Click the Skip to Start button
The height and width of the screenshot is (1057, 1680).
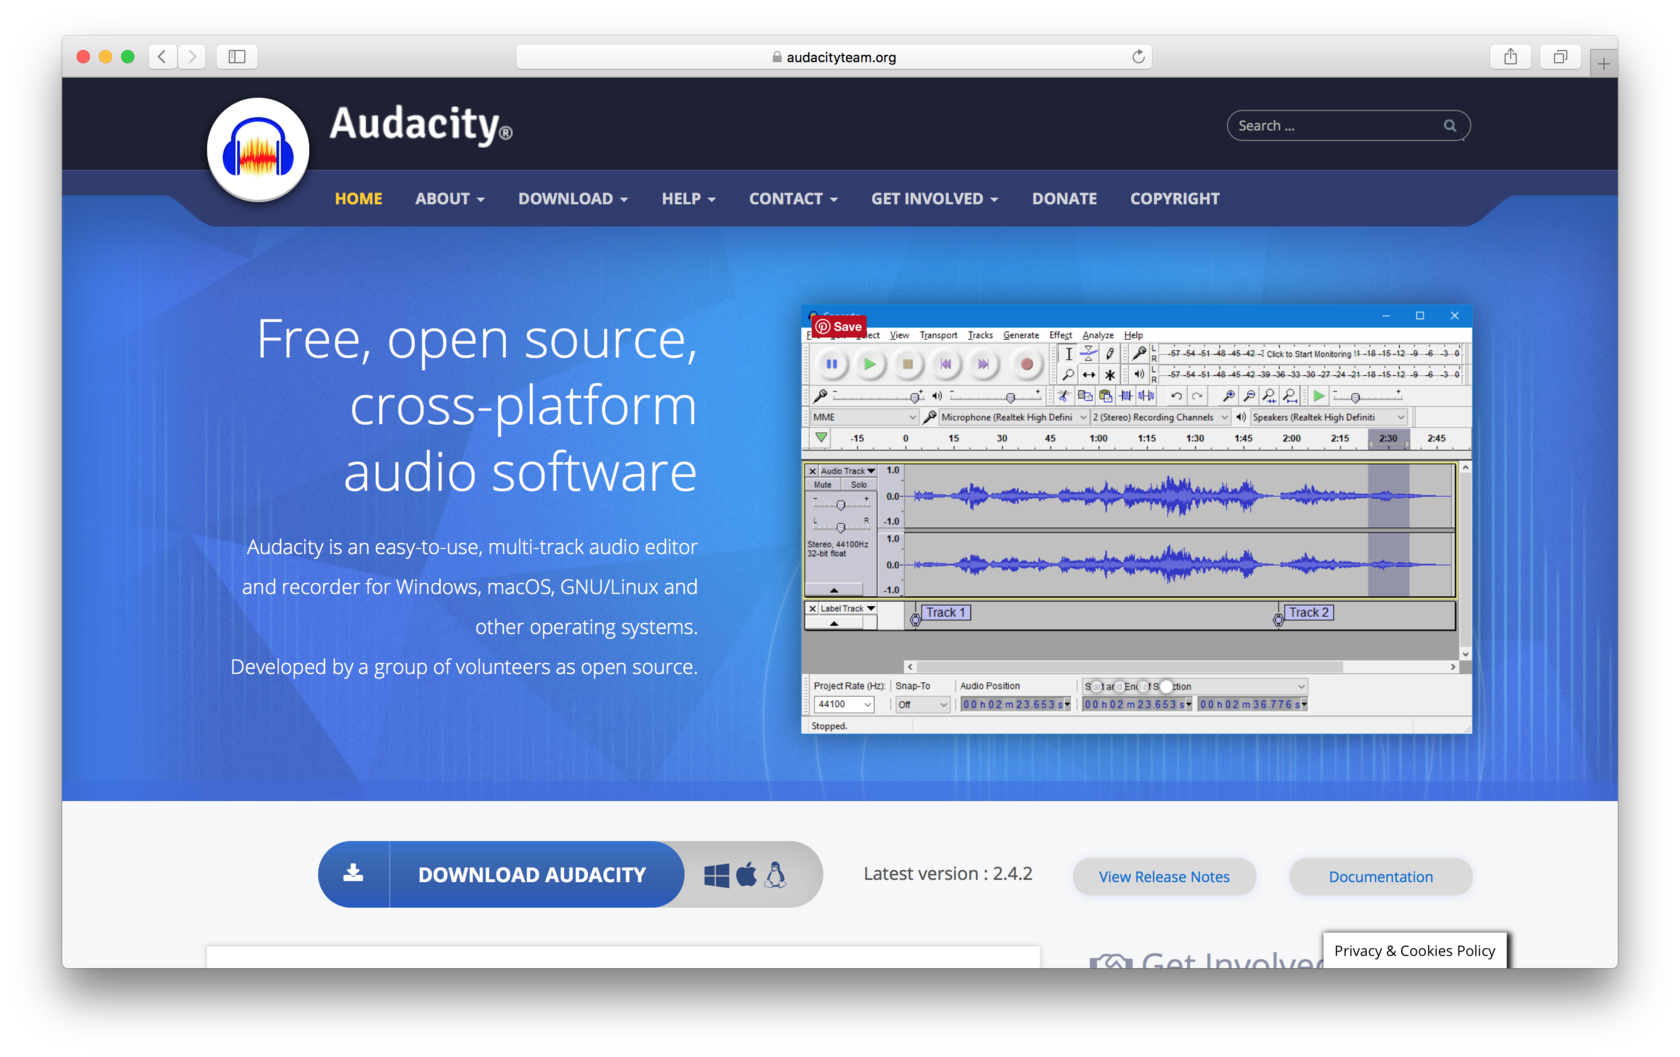(946, 365)
